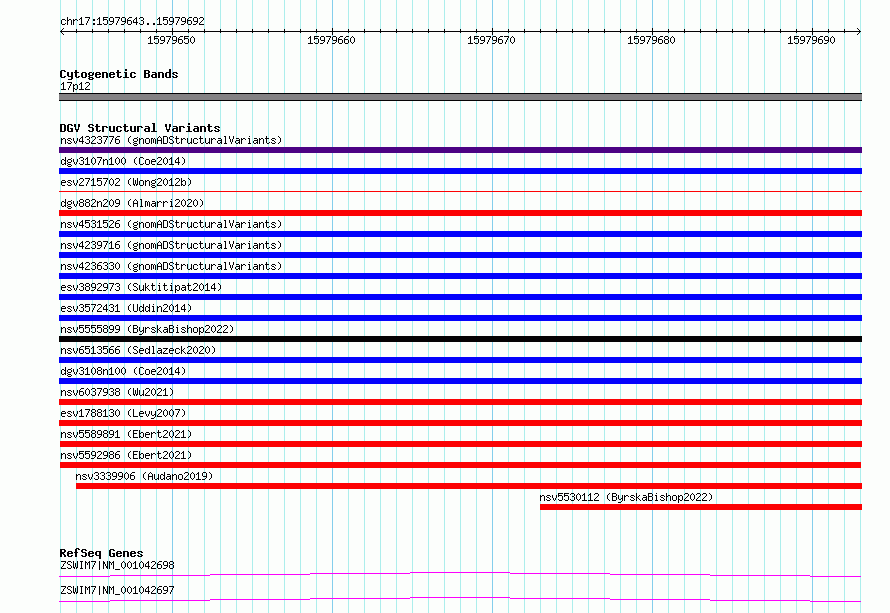Open the esv2715702 (Wong2012b) variant
This screenshot has height=613, width=890.
pyautogui.click(x=126, y=182)
